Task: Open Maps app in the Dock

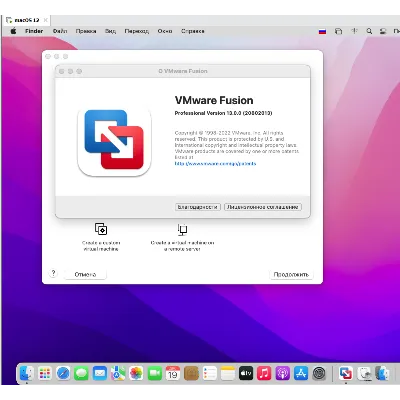Action: 118,373
